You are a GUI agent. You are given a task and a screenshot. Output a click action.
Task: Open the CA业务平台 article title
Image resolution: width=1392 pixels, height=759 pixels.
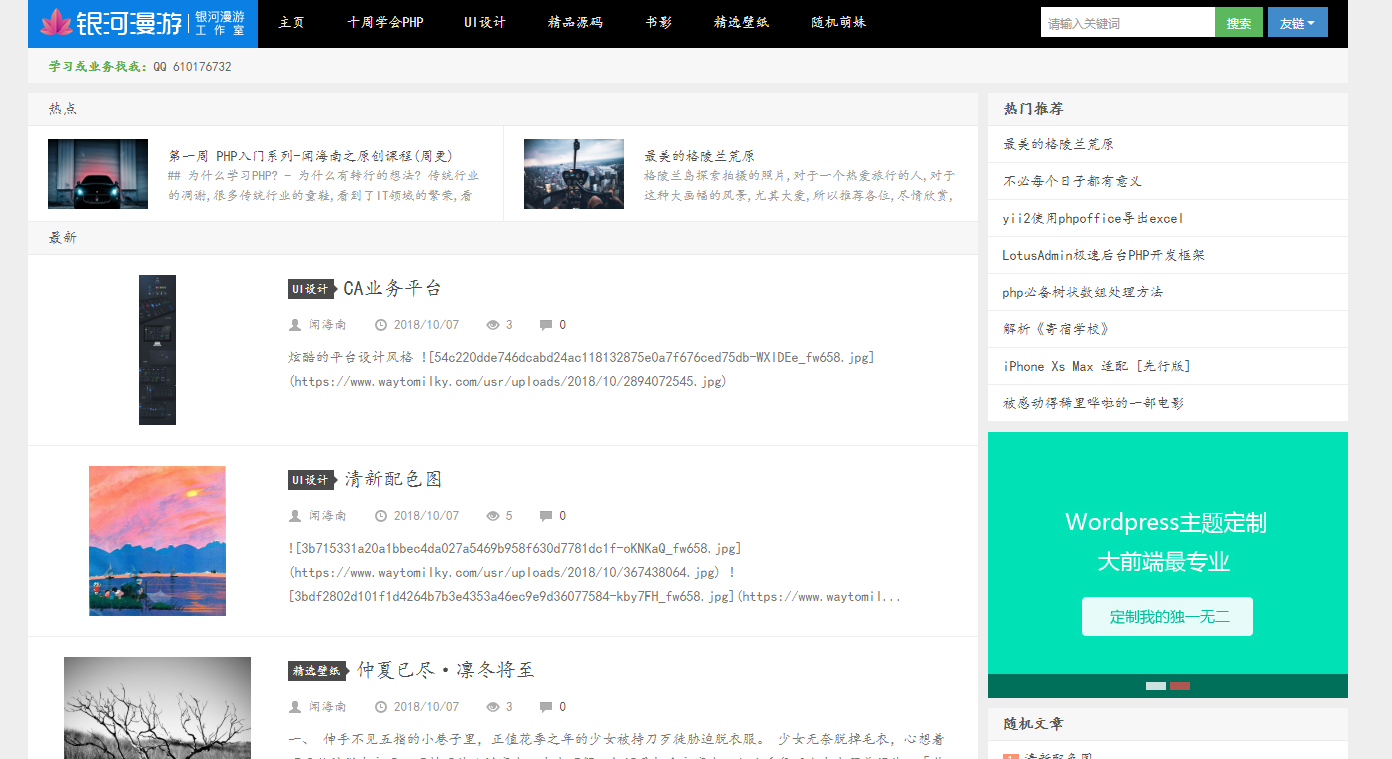[392, 288]
